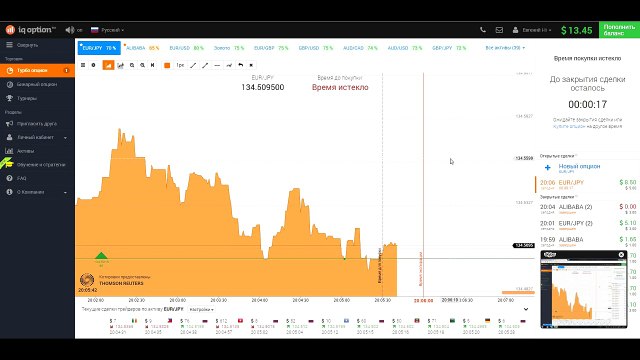Switch to the EUR/GBP 75% tab

click(271, 48)
